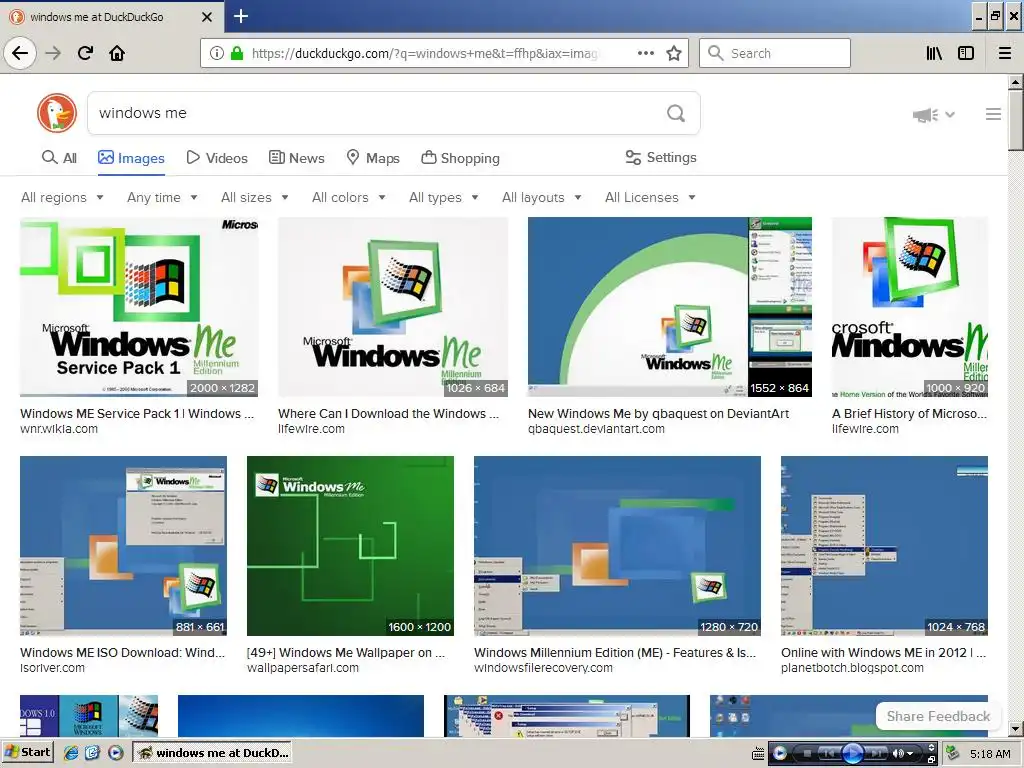Launch Windows Media Player from Quick Launch
This screenshot has width=1024, height=768.
pyautogui.click(x=115, y=752)
